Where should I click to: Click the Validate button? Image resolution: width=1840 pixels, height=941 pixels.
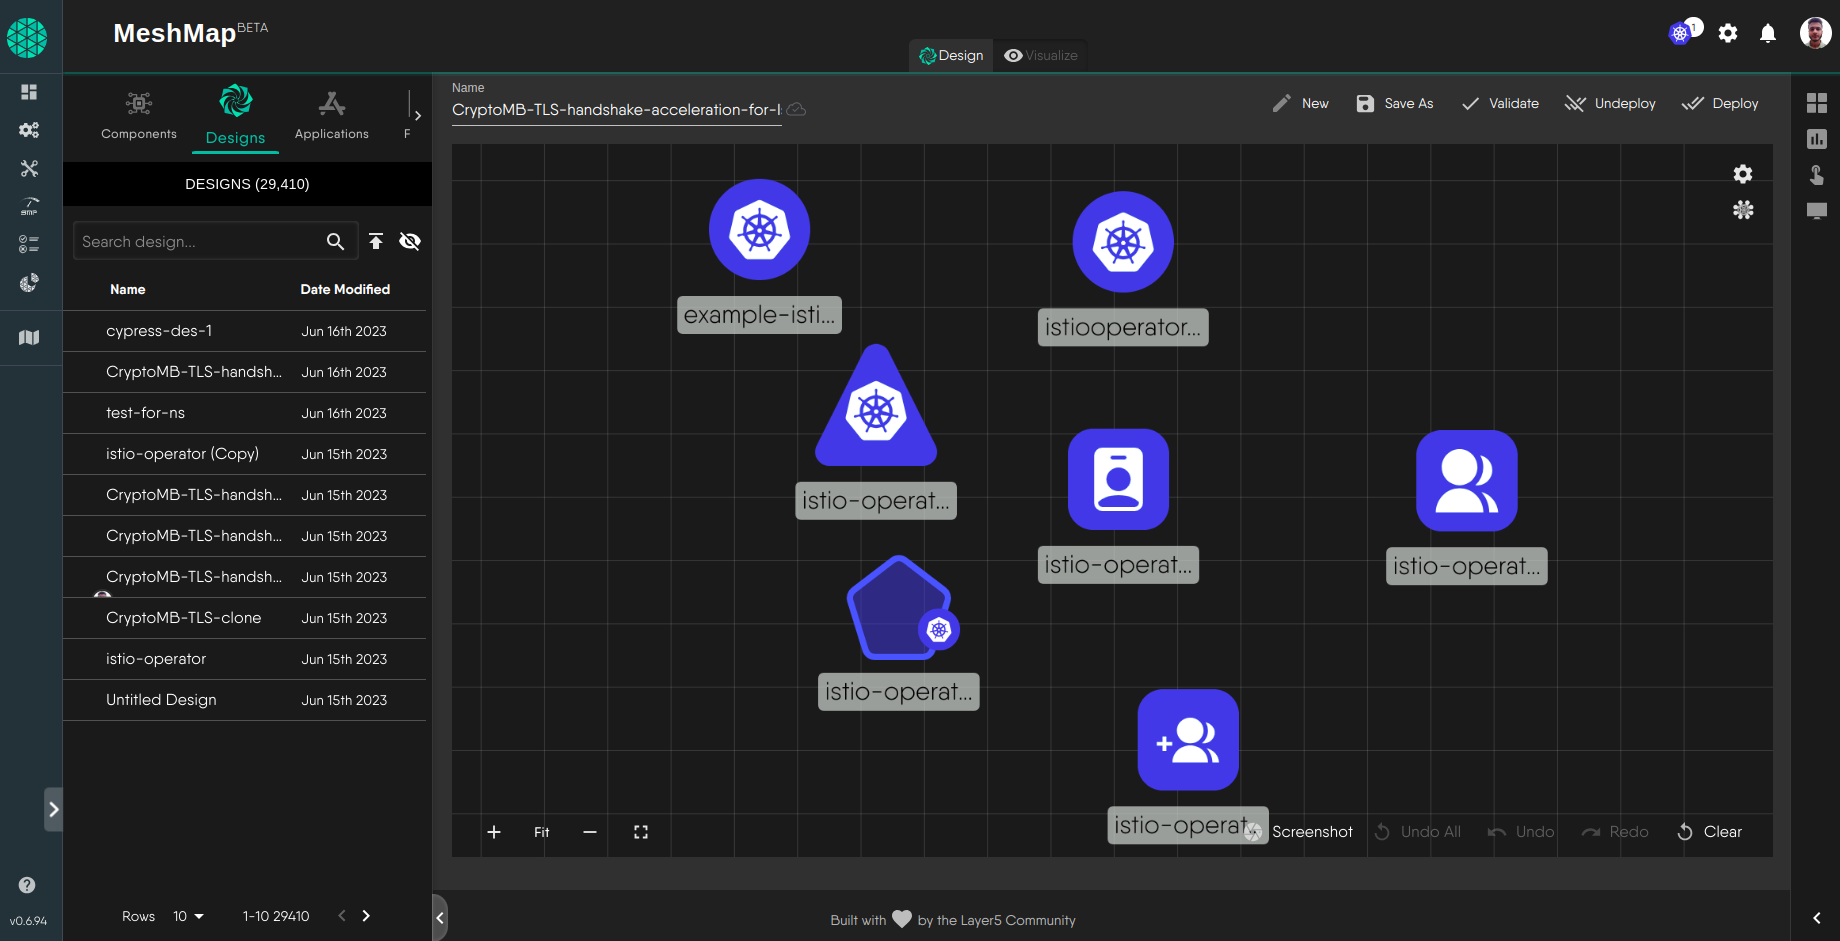(1500, 104)
